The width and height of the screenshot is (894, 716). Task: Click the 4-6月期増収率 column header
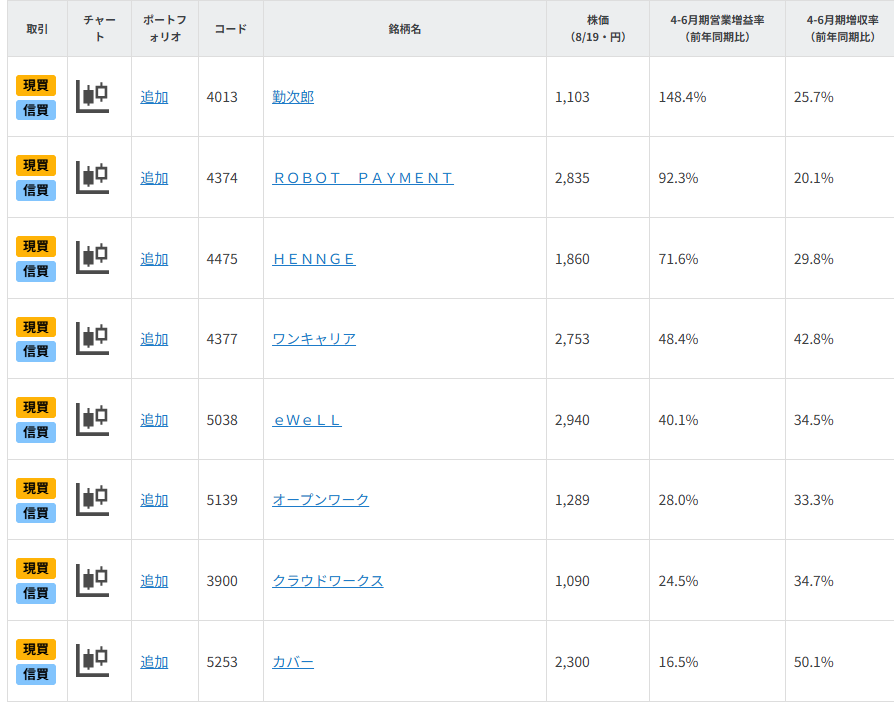842,29
